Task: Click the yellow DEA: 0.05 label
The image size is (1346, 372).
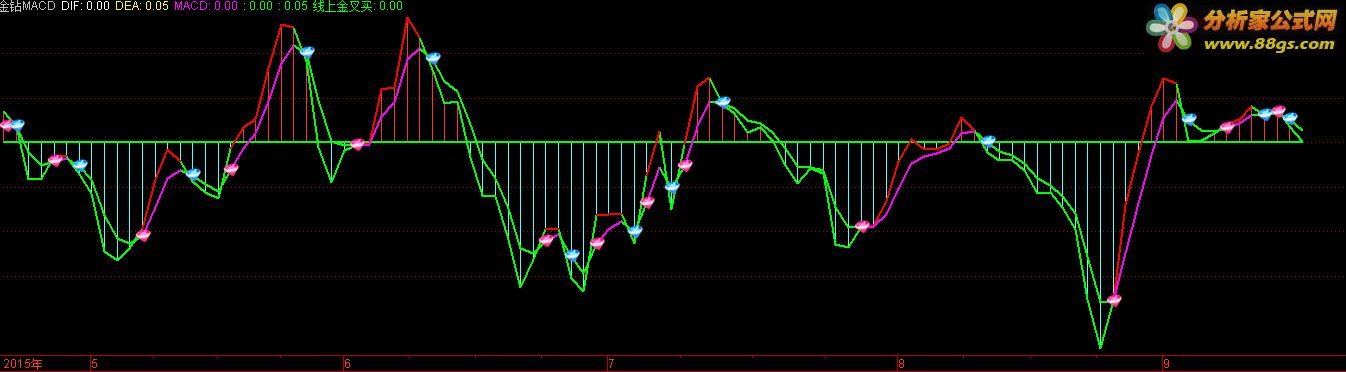Action: (x=142, y=6)
